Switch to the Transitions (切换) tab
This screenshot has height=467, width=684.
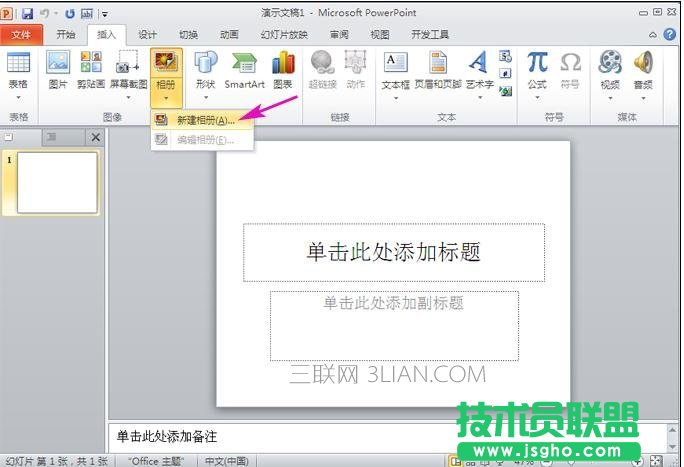188,34
